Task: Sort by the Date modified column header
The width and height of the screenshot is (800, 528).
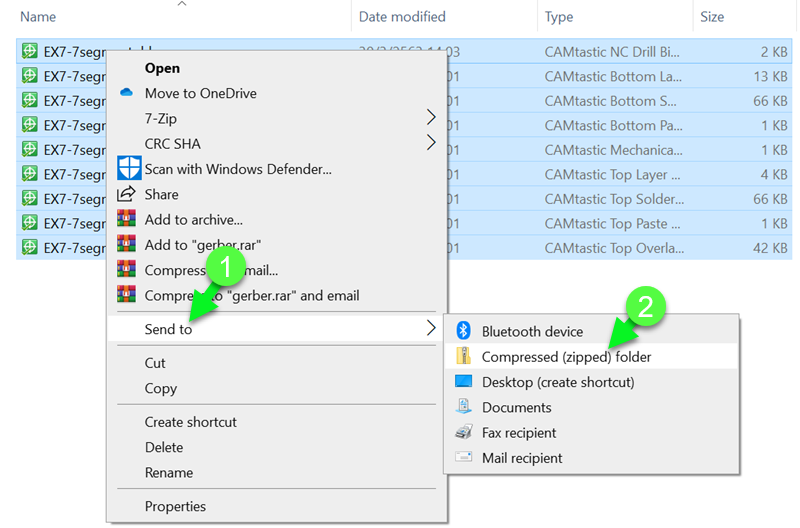Action: [402, 17]
